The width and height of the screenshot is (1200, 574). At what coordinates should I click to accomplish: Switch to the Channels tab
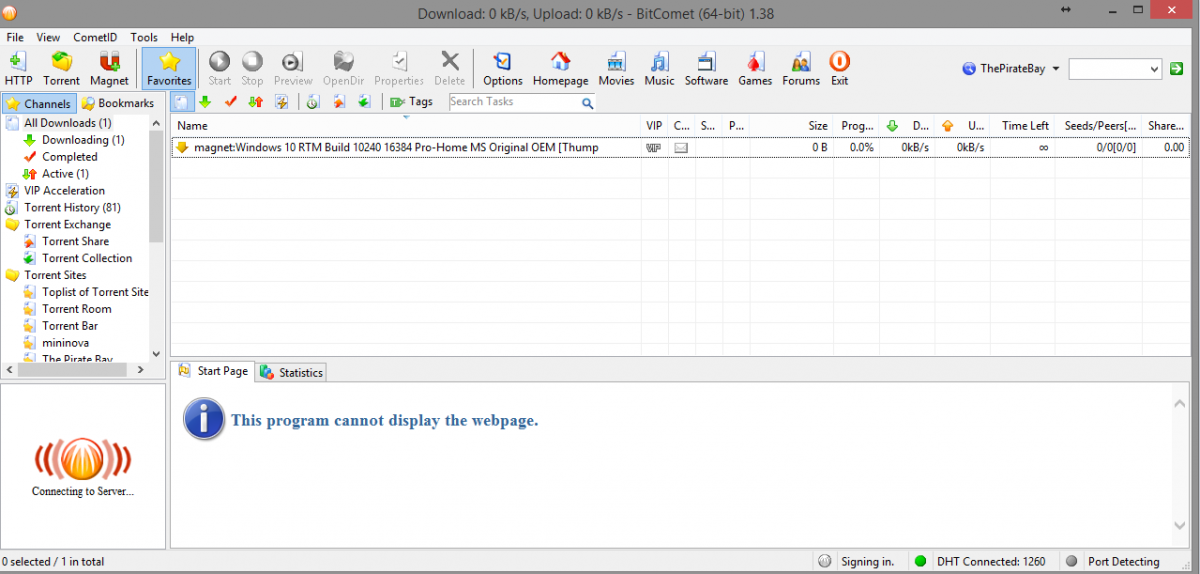click(x=39, y=103)
